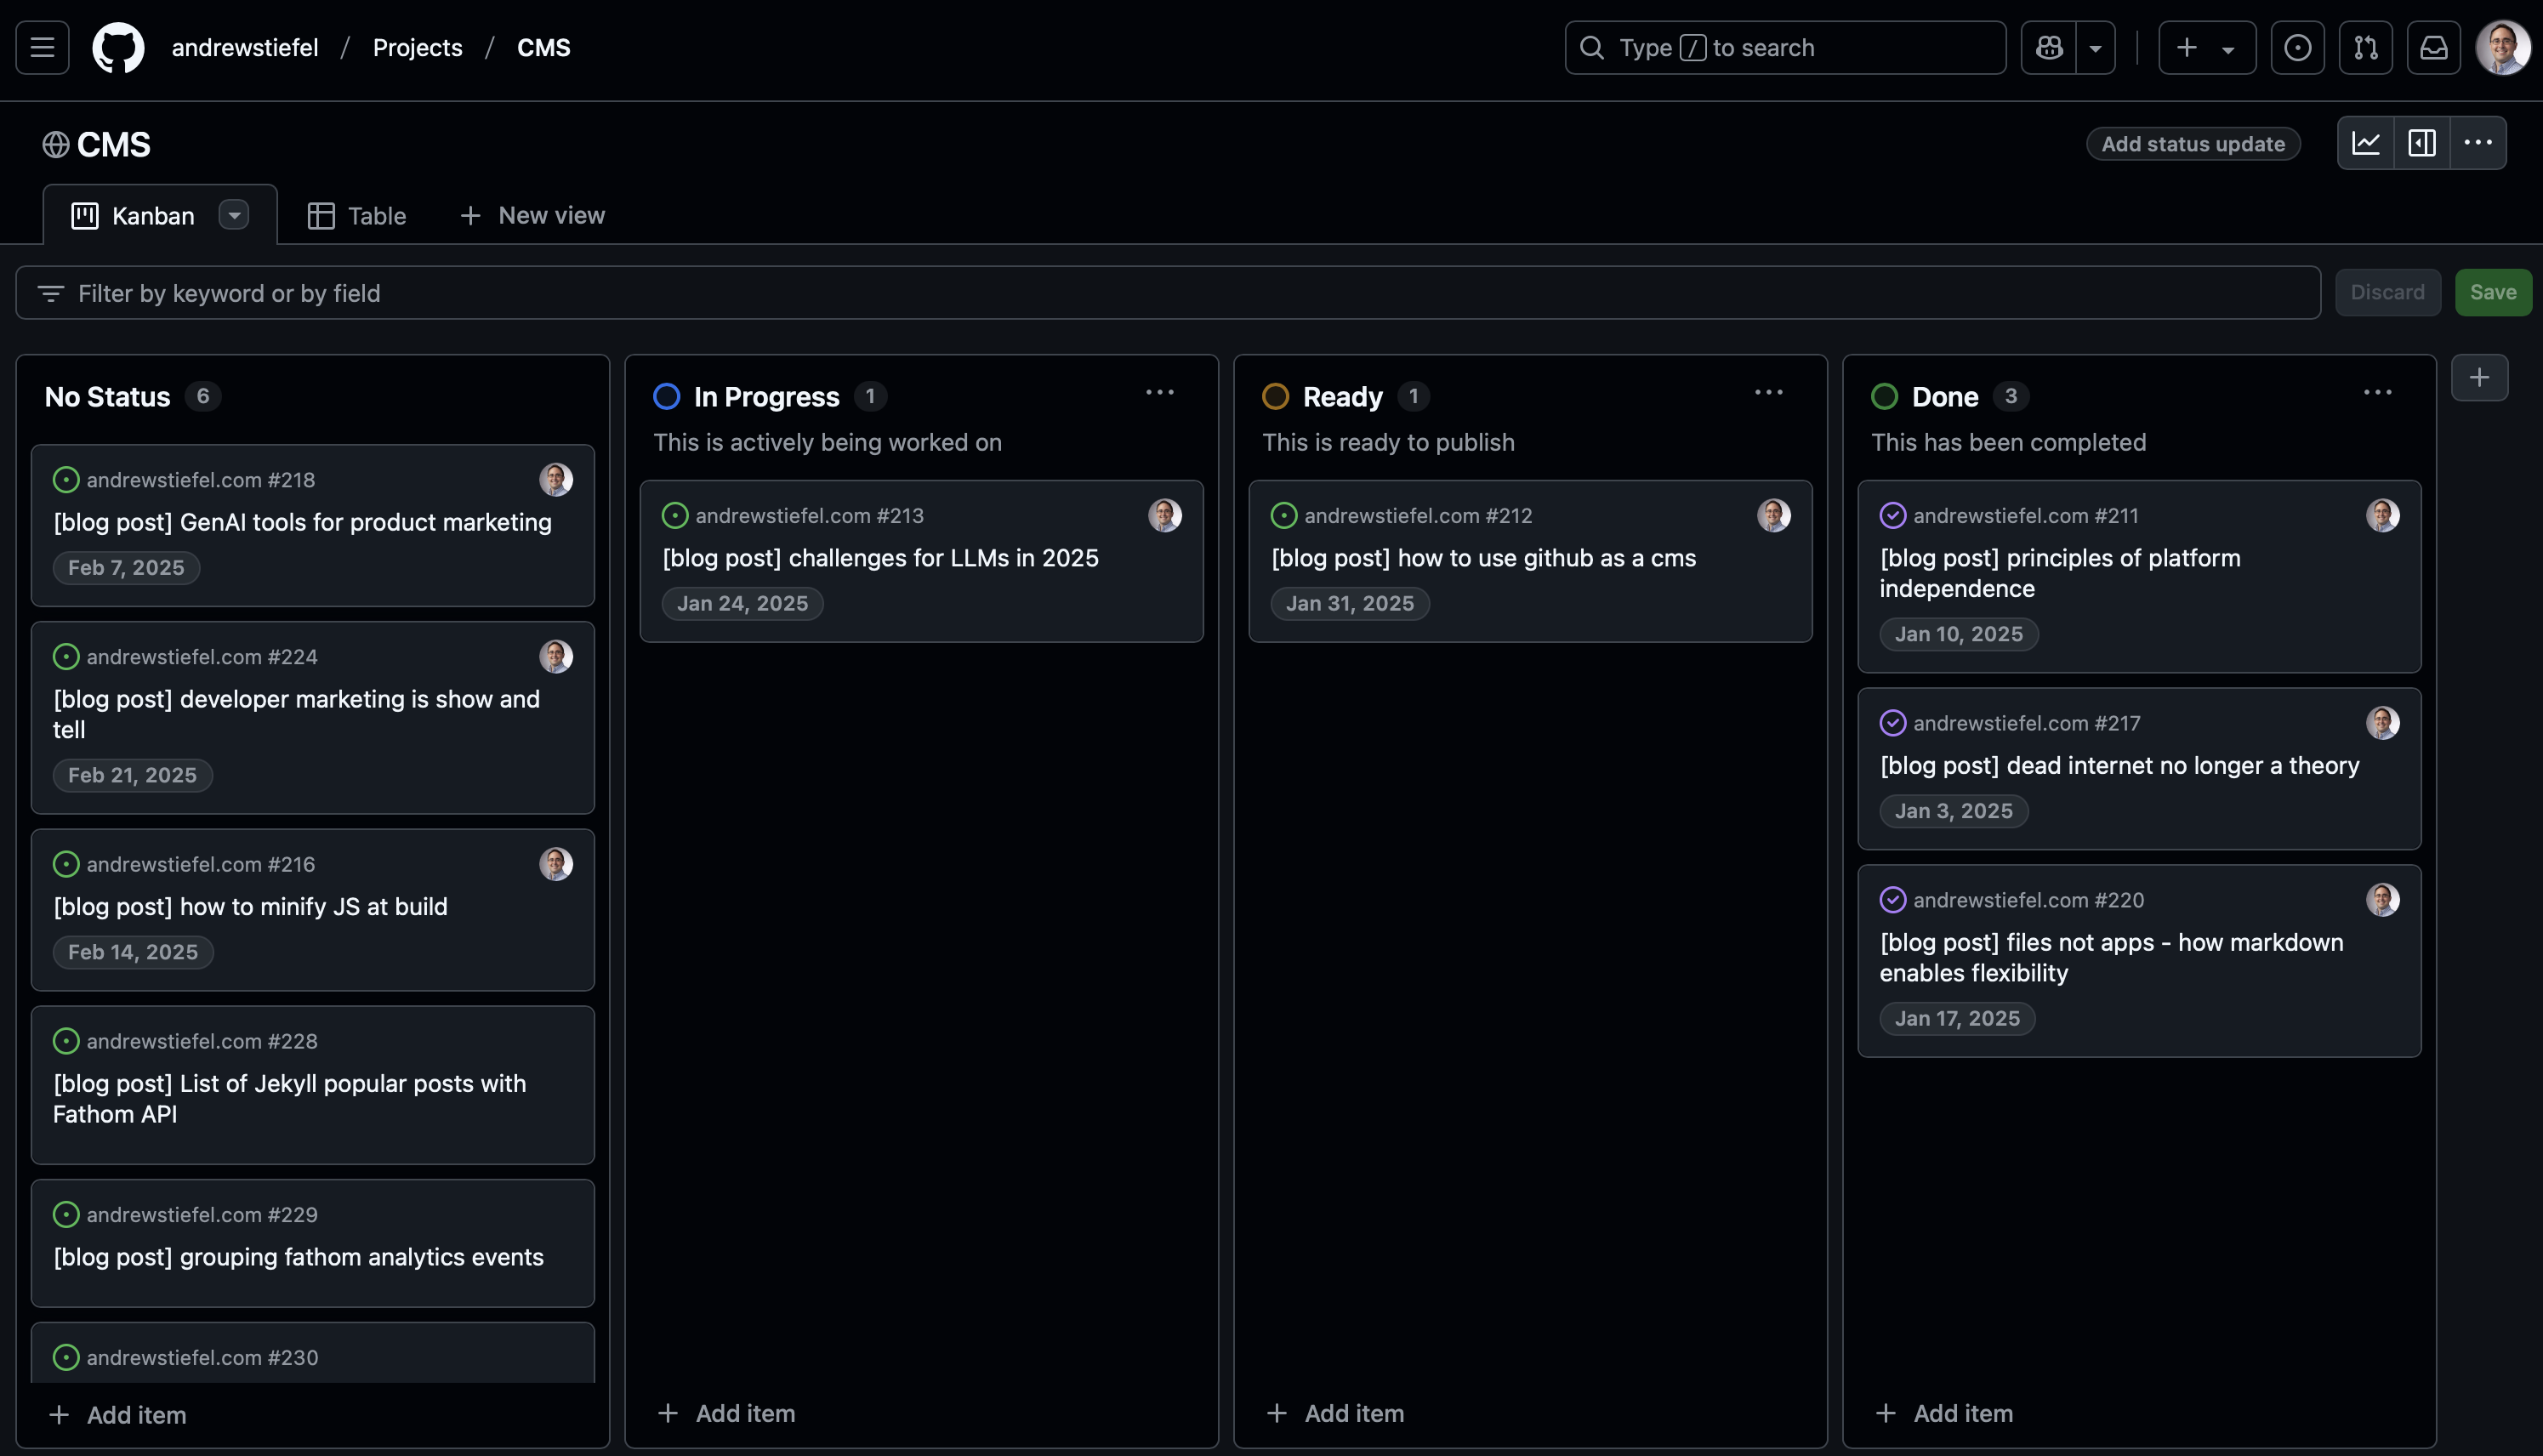Screen dimensions: 2543x1456
Task: Click the GitHub home logo
Action: 119,47
